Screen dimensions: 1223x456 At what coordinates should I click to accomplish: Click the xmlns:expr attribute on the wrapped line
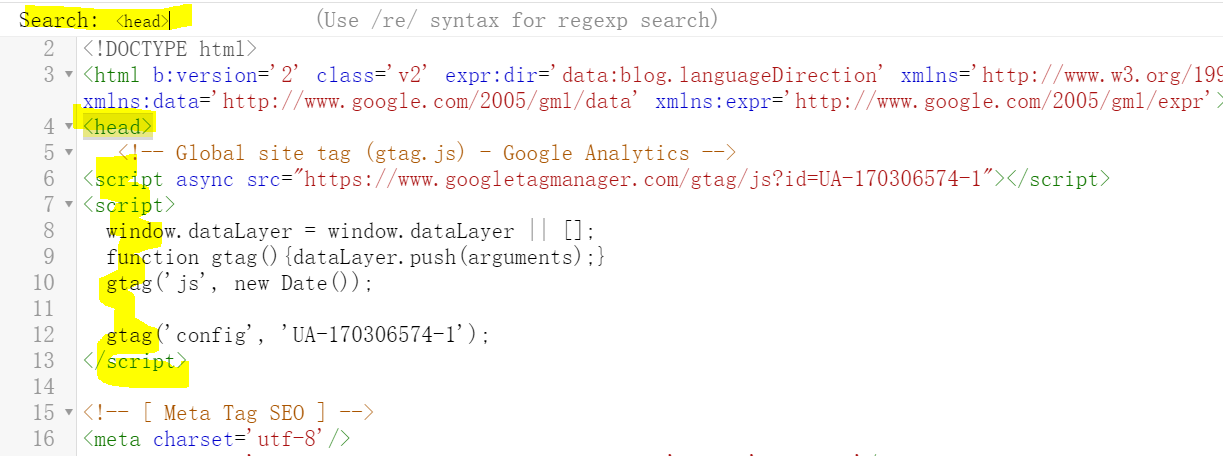(x=937, y=101)
